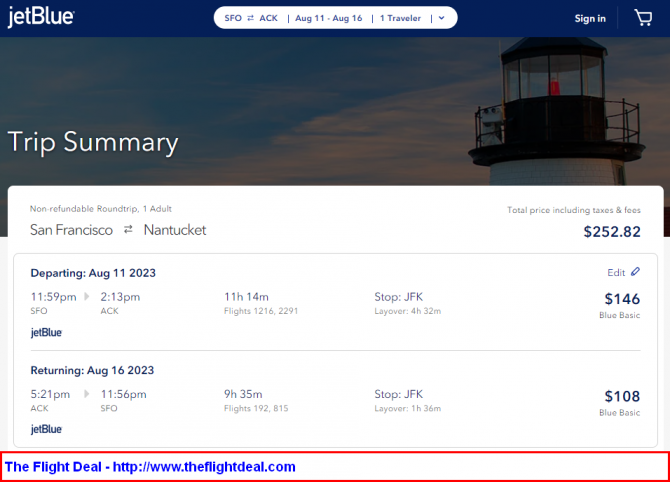
Task: Click 1 Traveler in search pill
Action: click(400, 18)
